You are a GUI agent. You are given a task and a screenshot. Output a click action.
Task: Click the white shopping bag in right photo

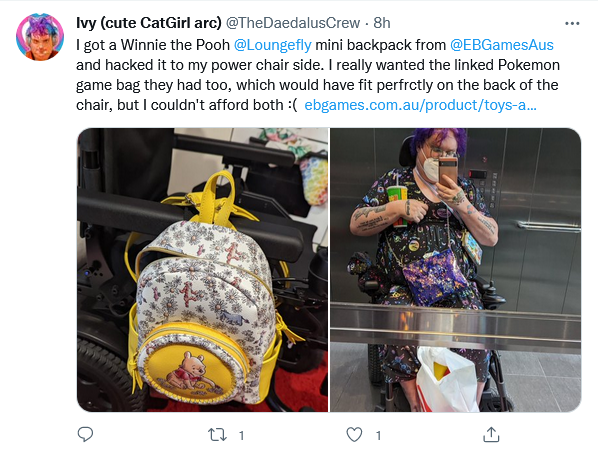(x=447, y=379)
